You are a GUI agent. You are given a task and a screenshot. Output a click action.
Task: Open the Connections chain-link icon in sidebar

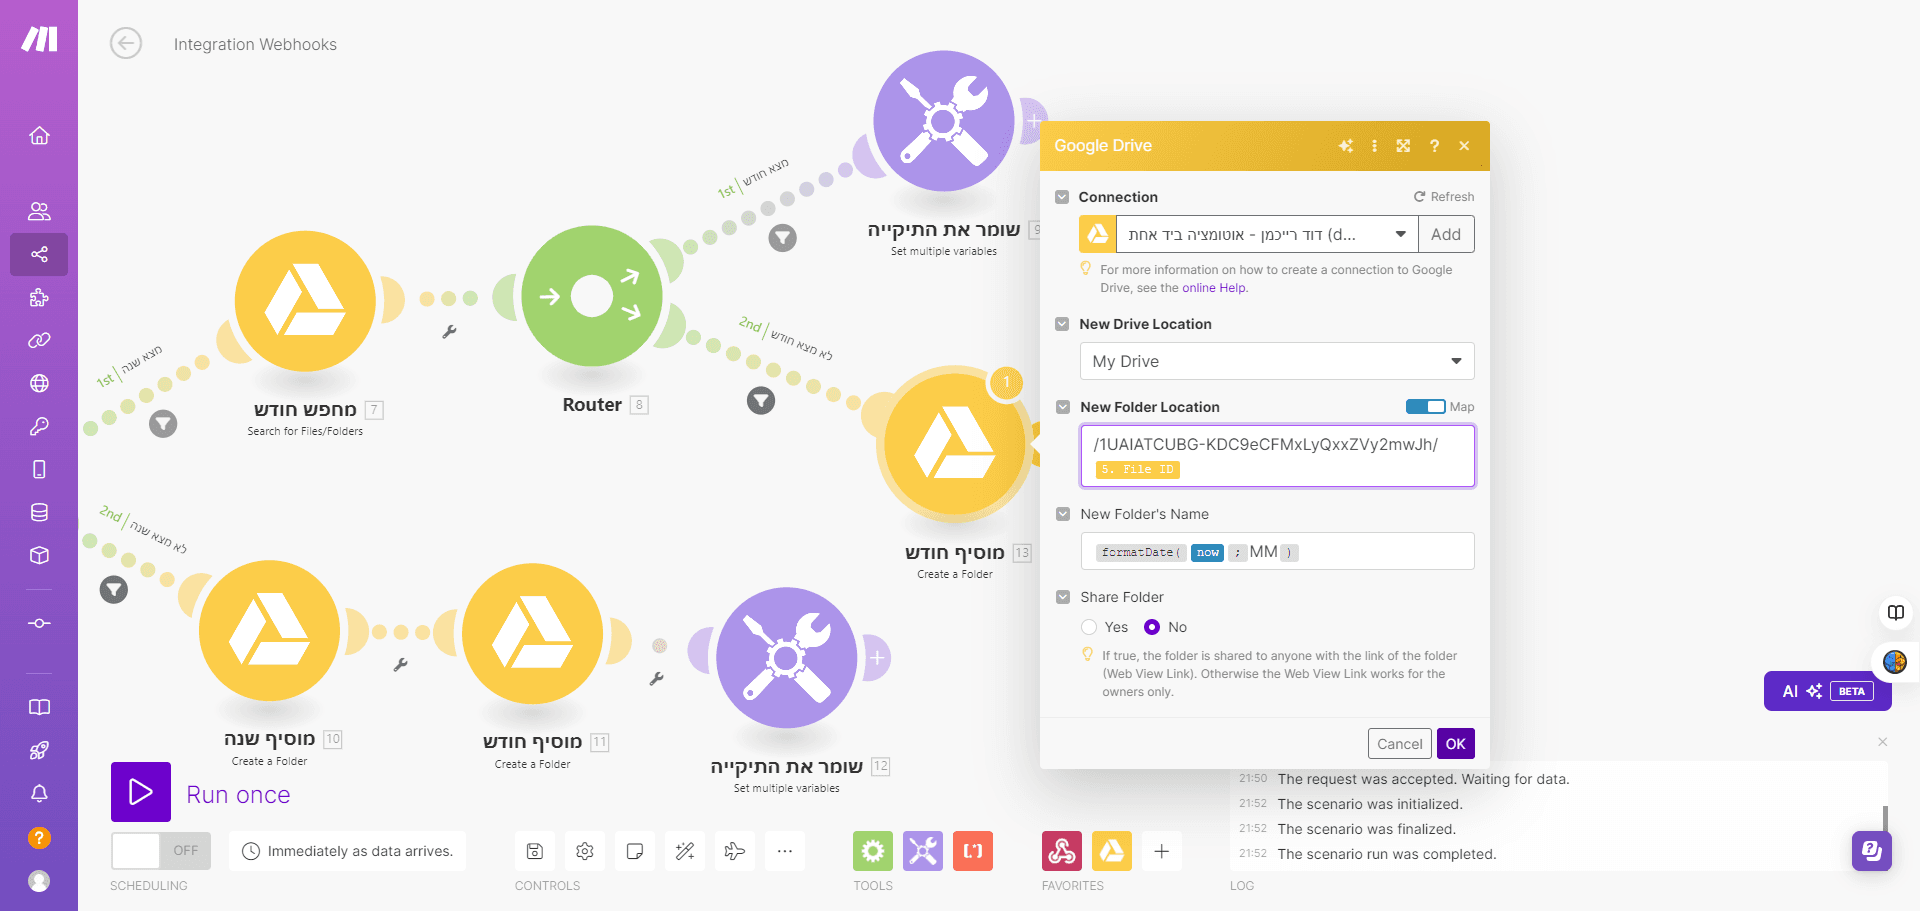pyautogui.click(x=39, y=340)
